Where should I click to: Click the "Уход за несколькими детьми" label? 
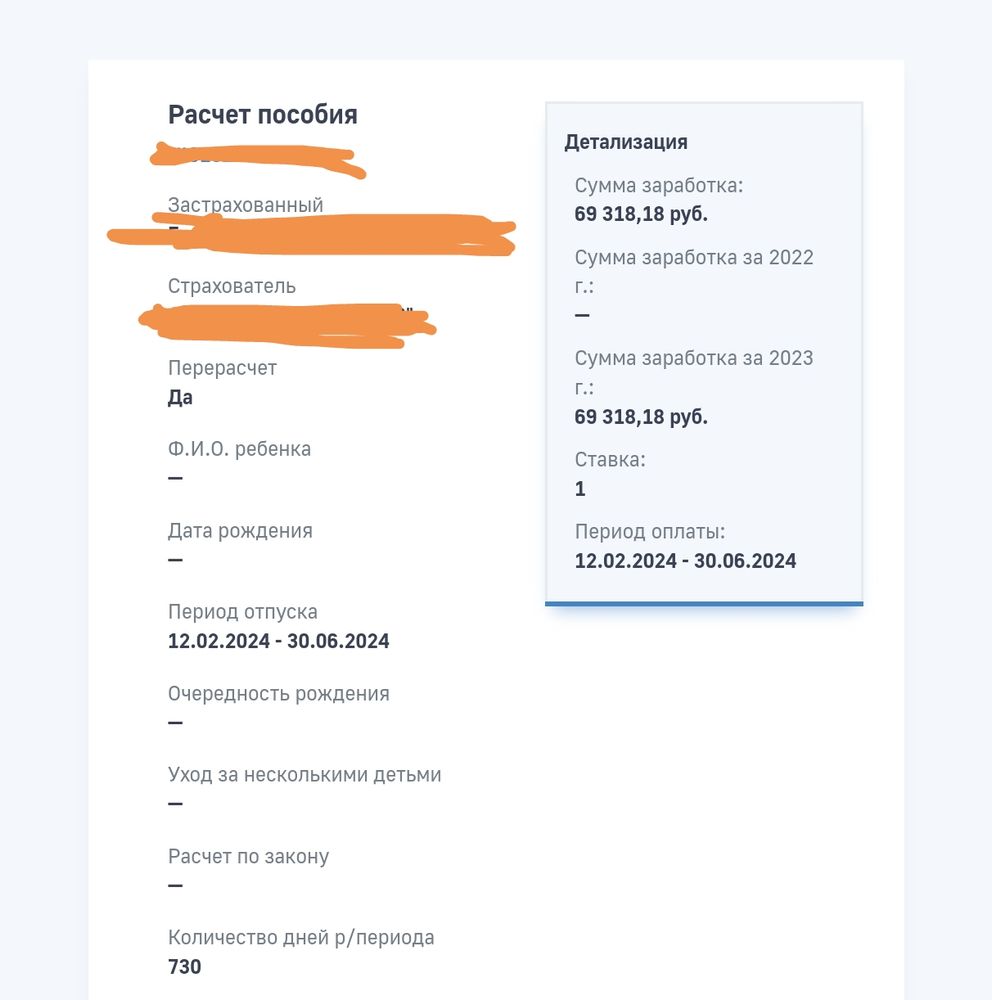[304, 775]
